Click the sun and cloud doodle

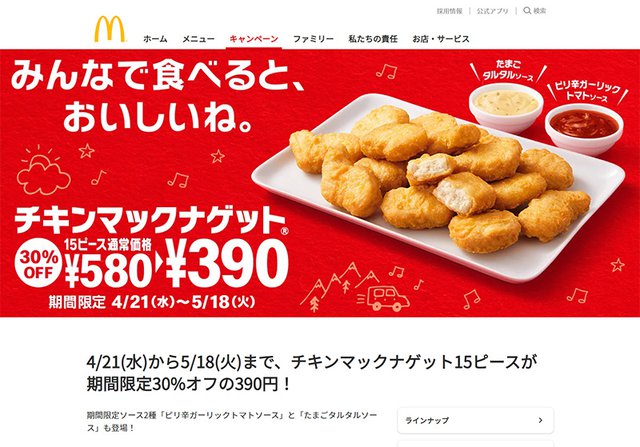point(43,171)
